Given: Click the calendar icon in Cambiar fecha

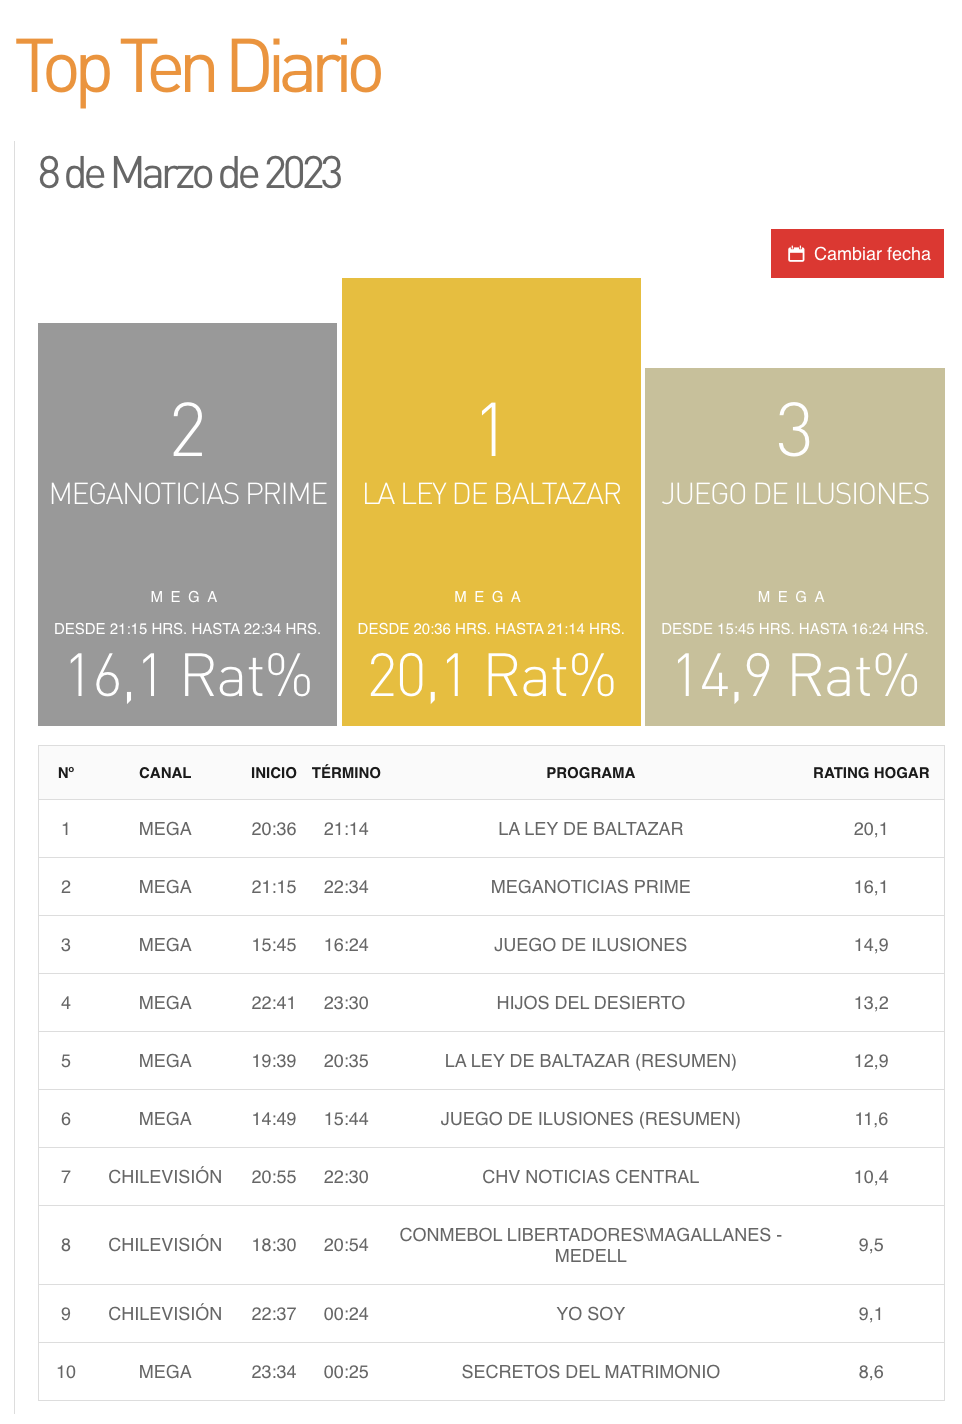Looking at the screenshot, I should click(796, 254).
